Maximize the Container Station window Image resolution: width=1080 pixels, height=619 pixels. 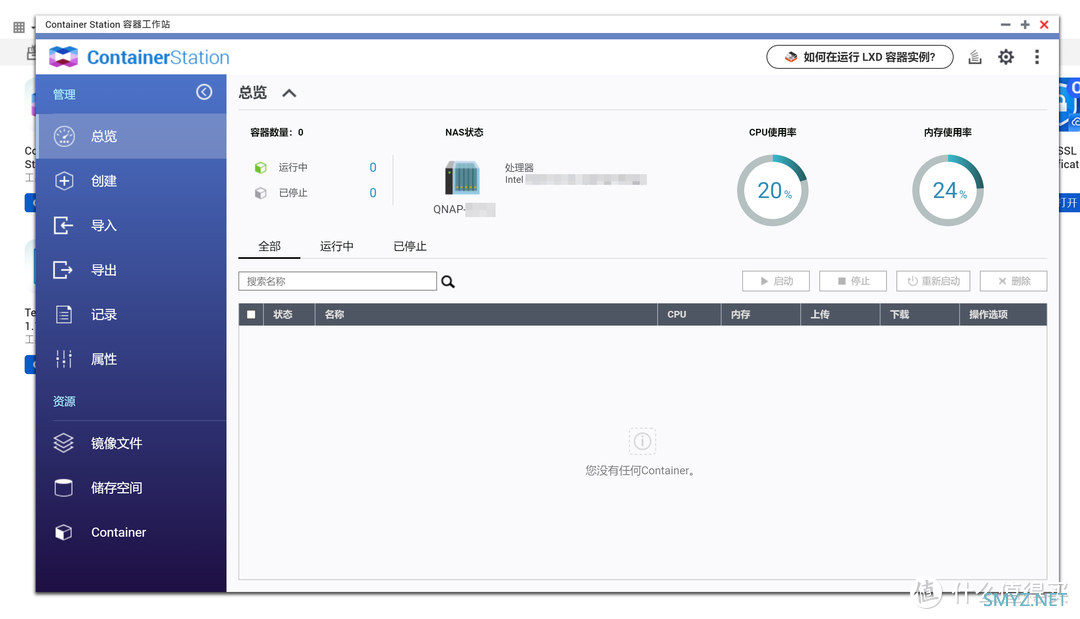tap(1025, 24)
